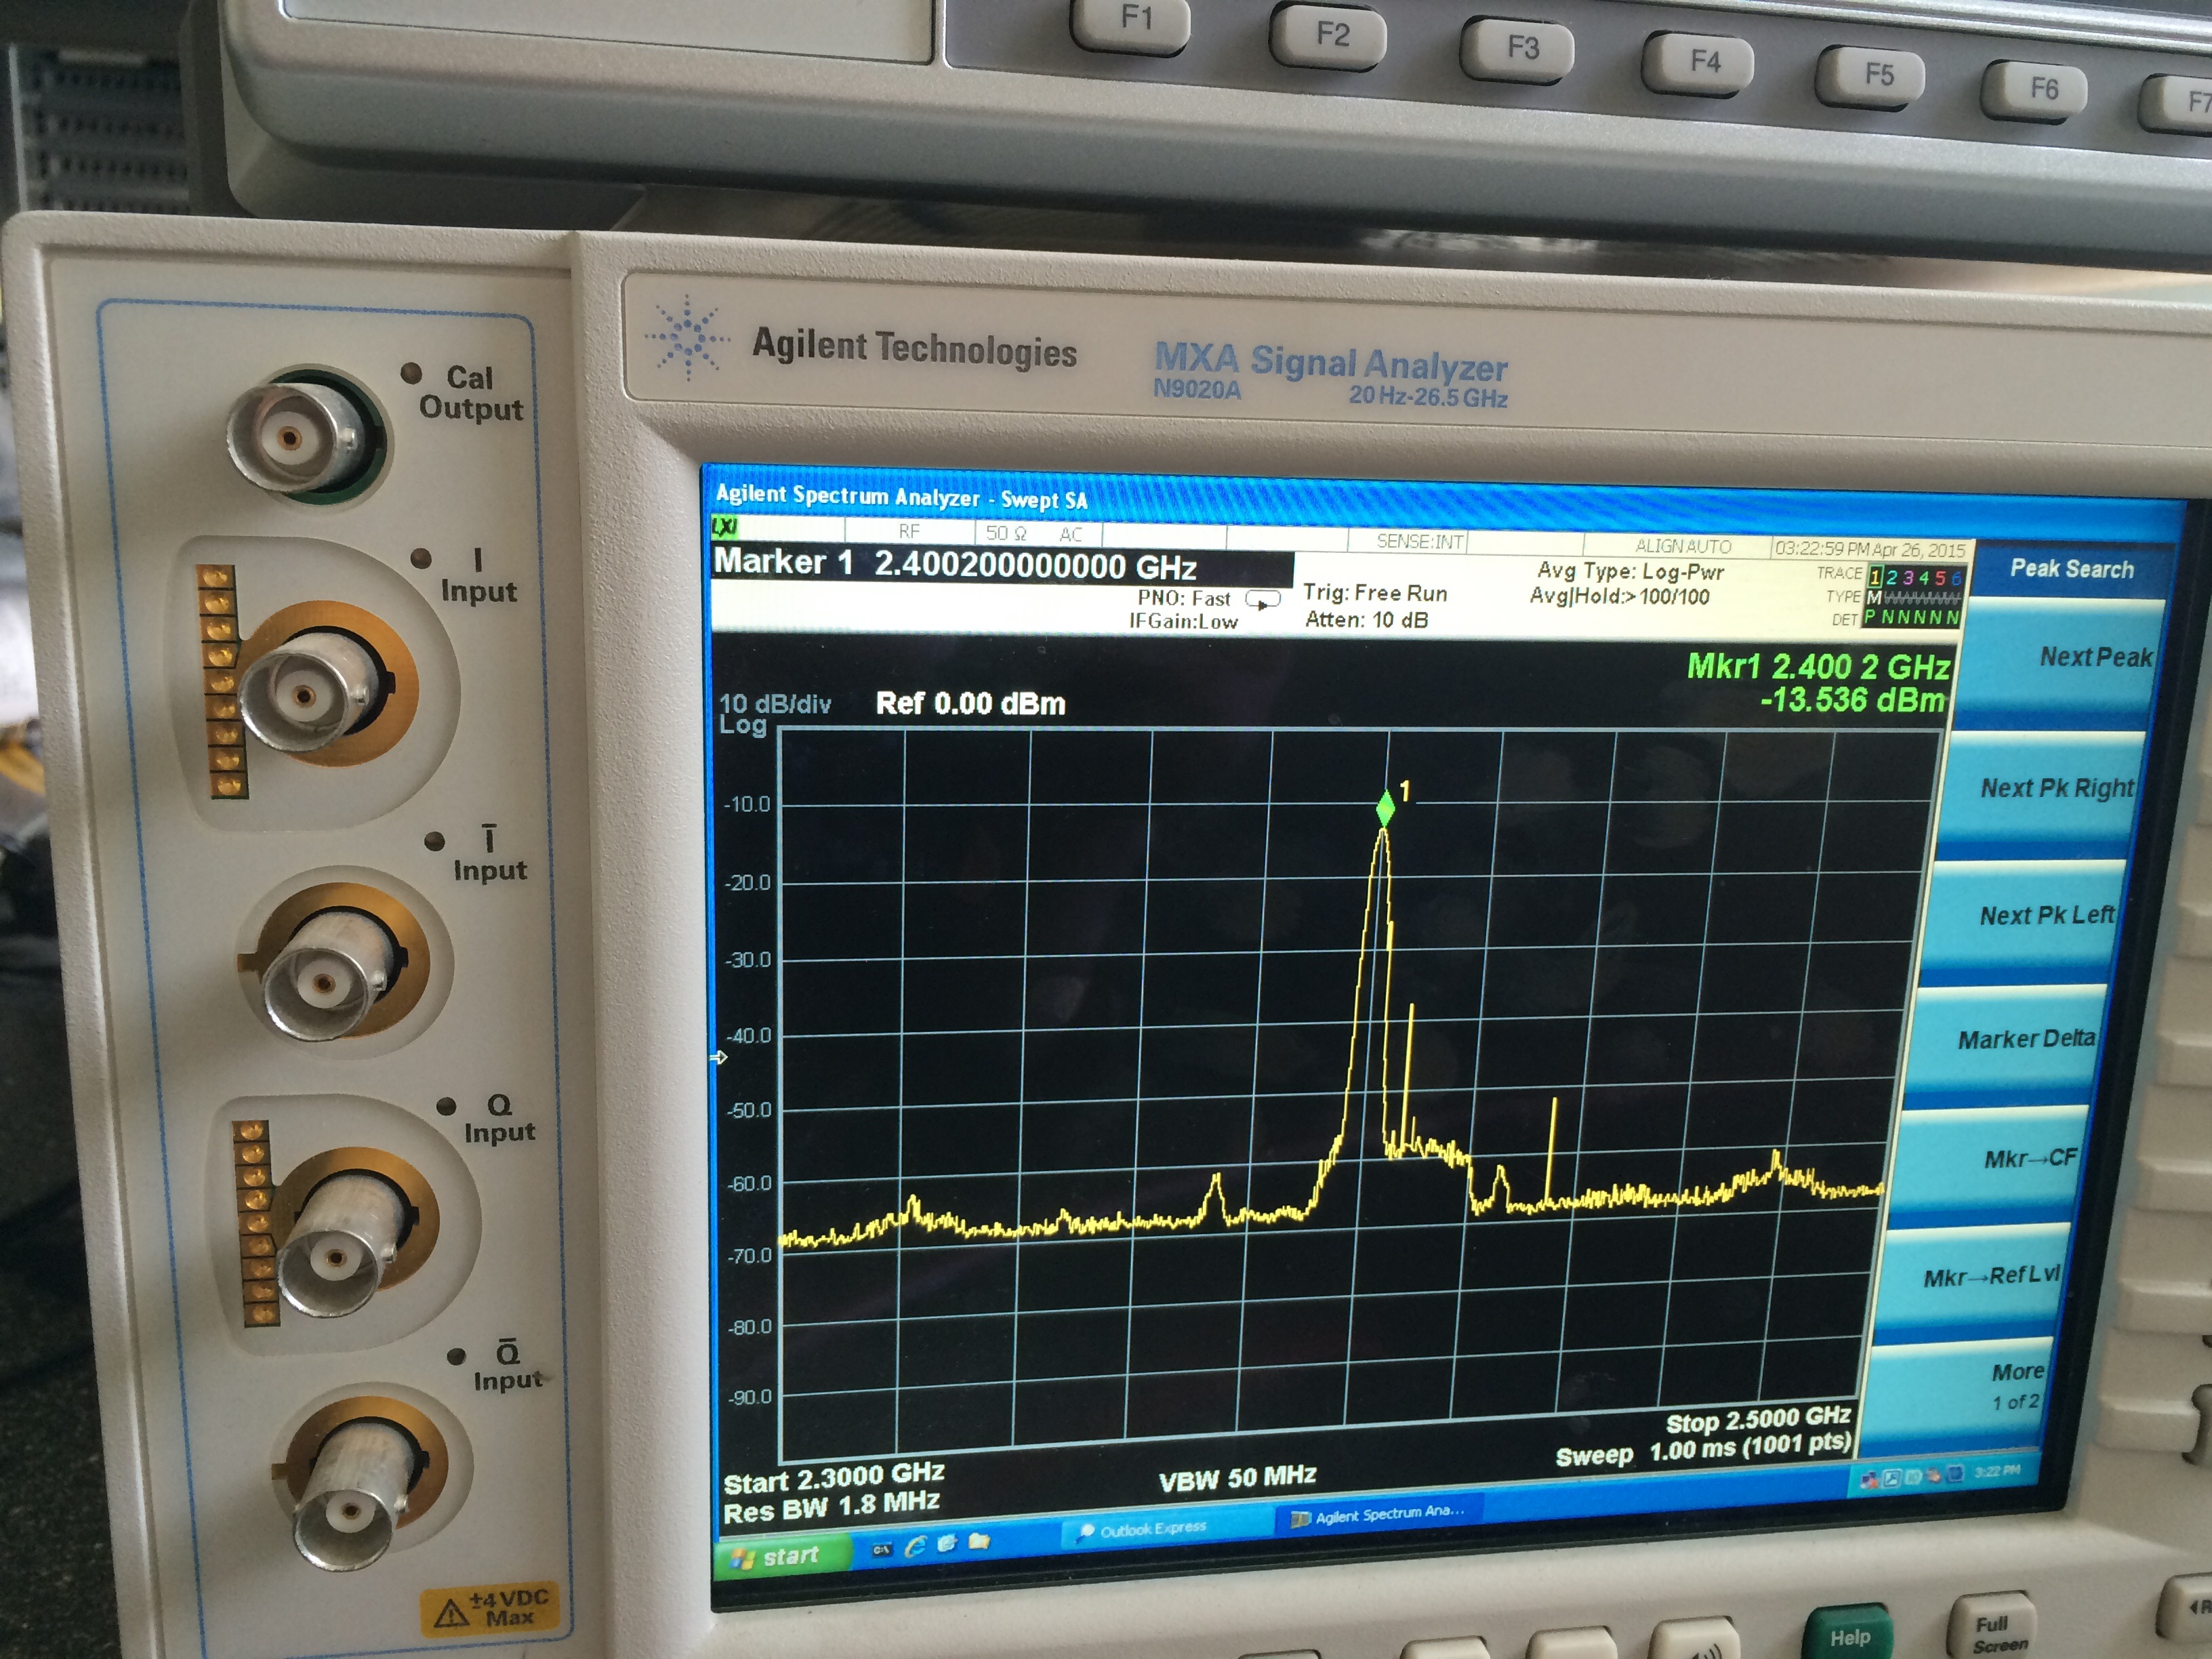Click marker 1 diamond on trace peak

click(x=1385, y=808)
